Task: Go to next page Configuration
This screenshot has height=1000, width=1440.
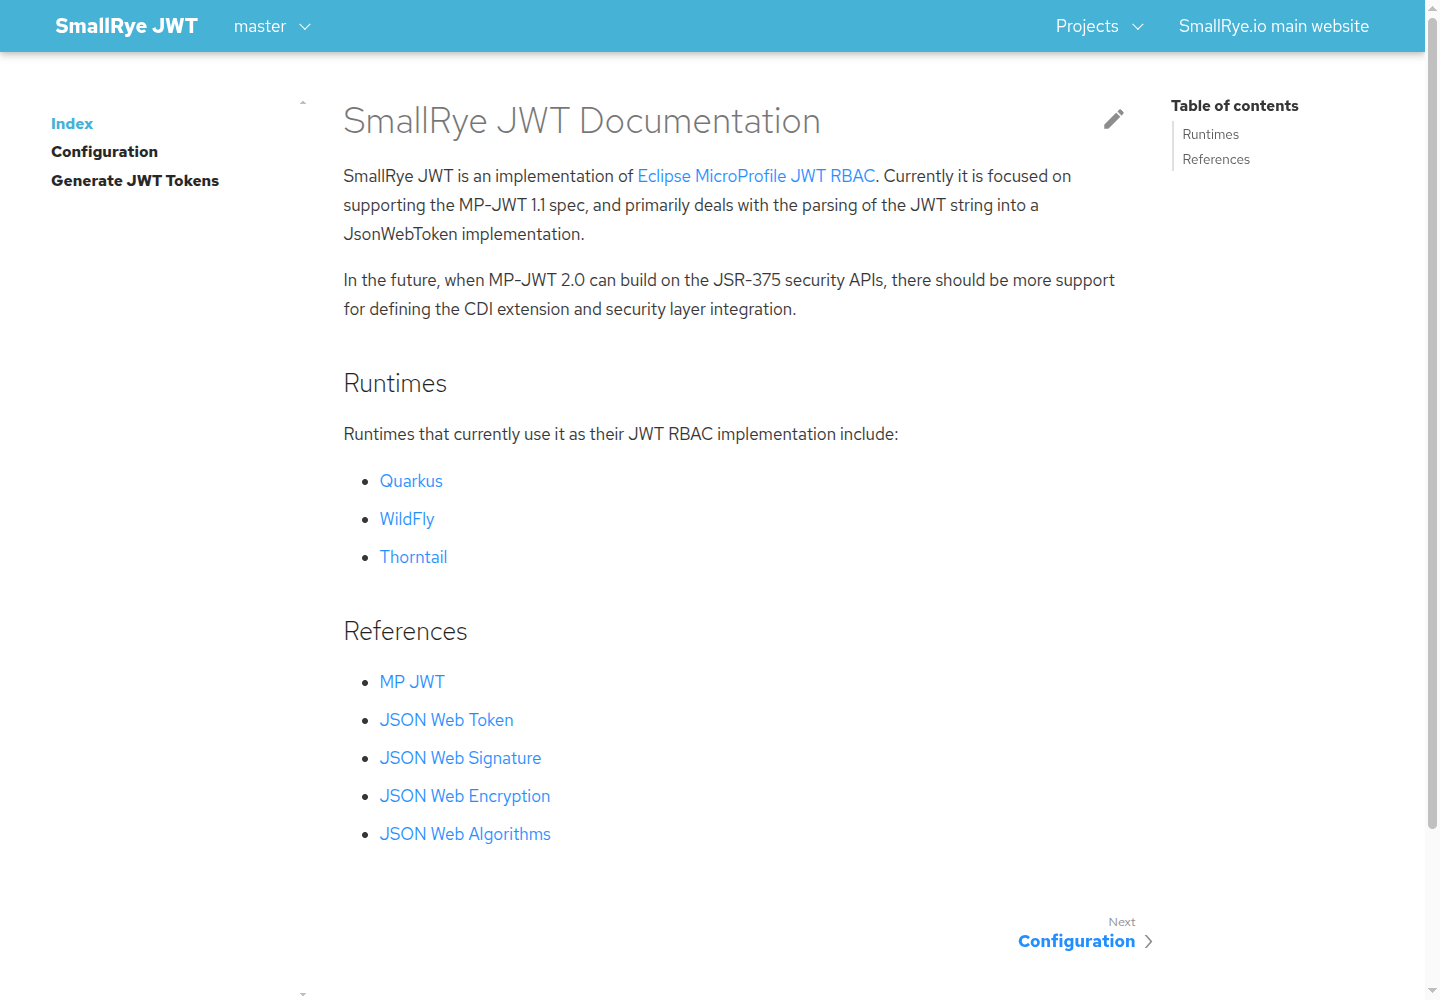Action: (x=1076, y=941)
